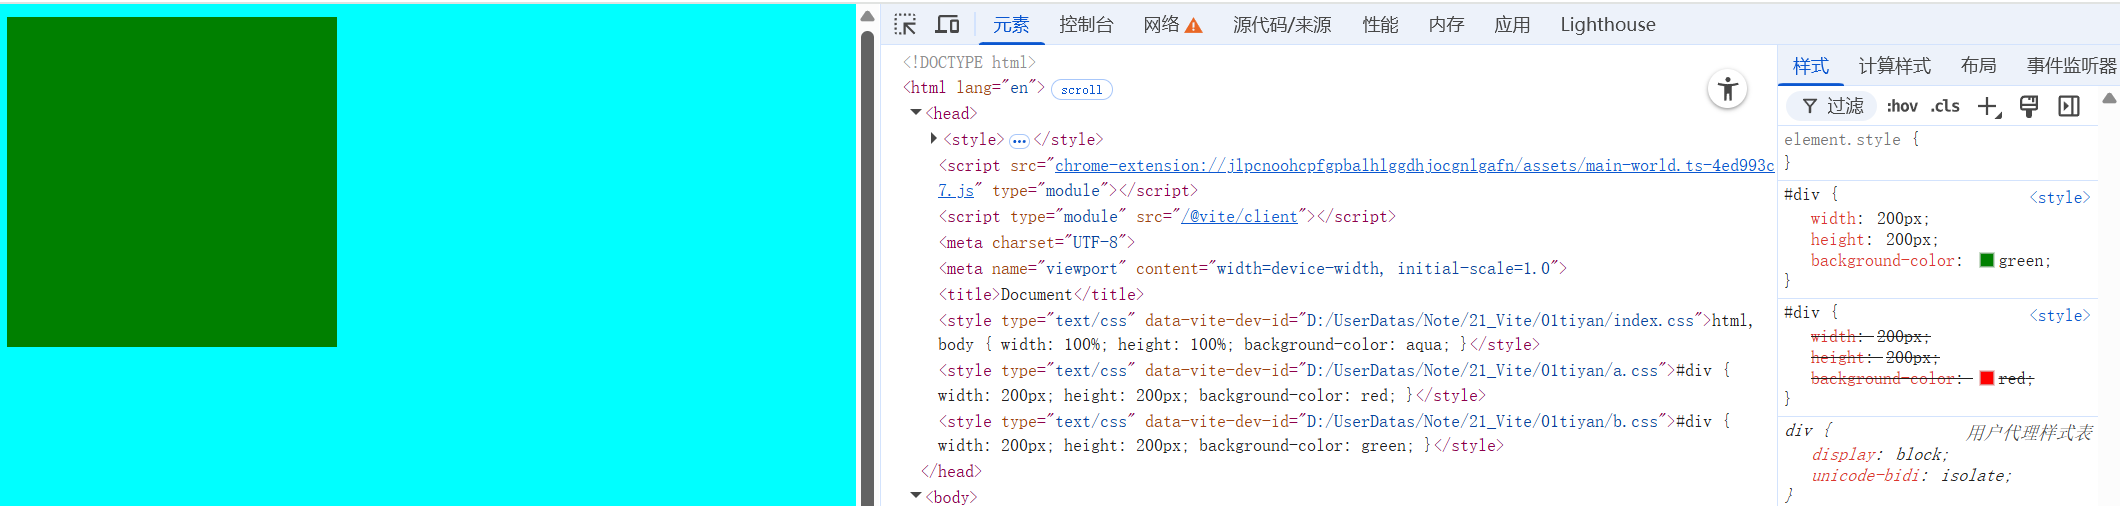Open the 内存 tab
The height and width of the screenshot is (506, 2120).
coord(1446,25)
